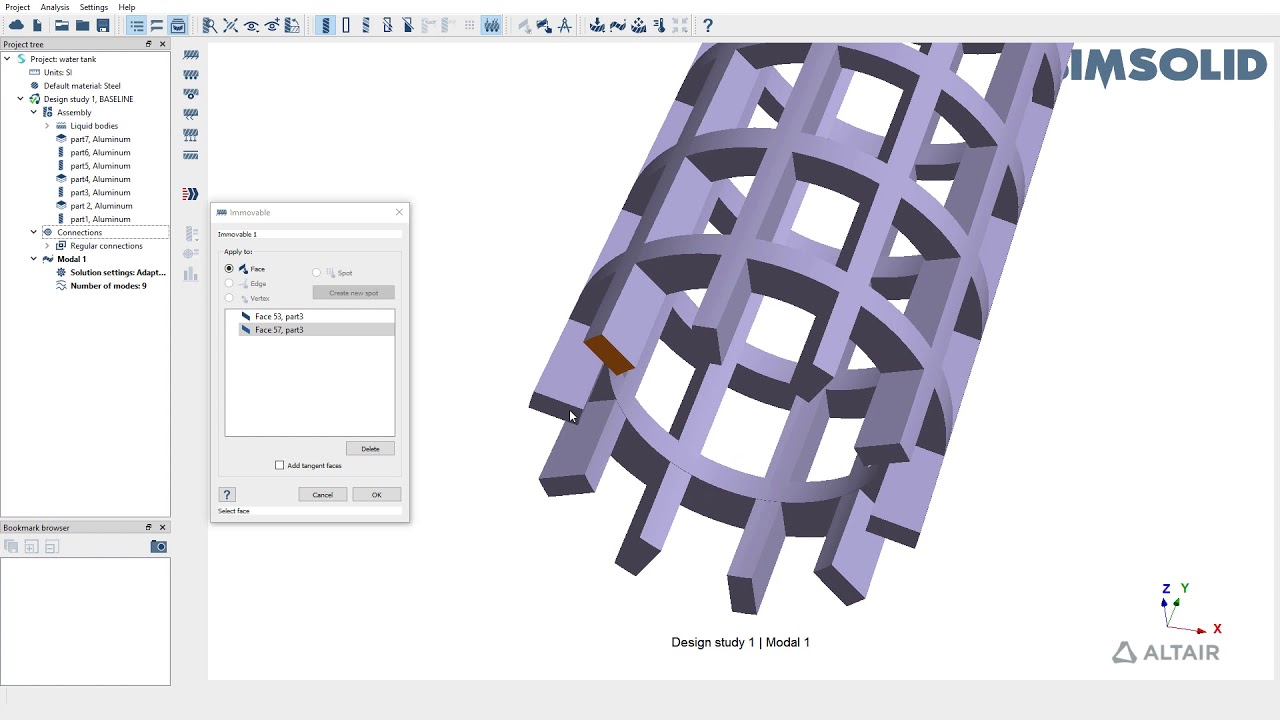Open Solution settings under Modal 1
This screenshot has width=1280, height=720.
(x=117, y=272)
